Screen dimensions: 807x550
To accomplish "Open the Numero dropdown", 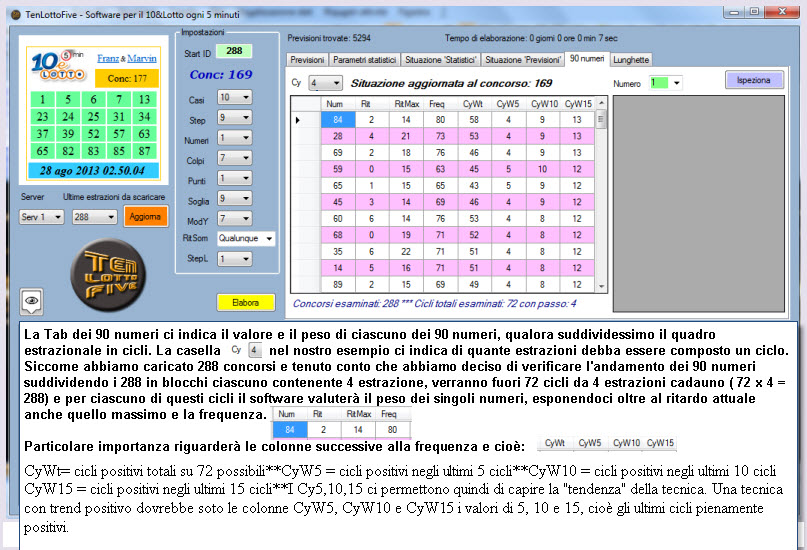I will 666,82.
